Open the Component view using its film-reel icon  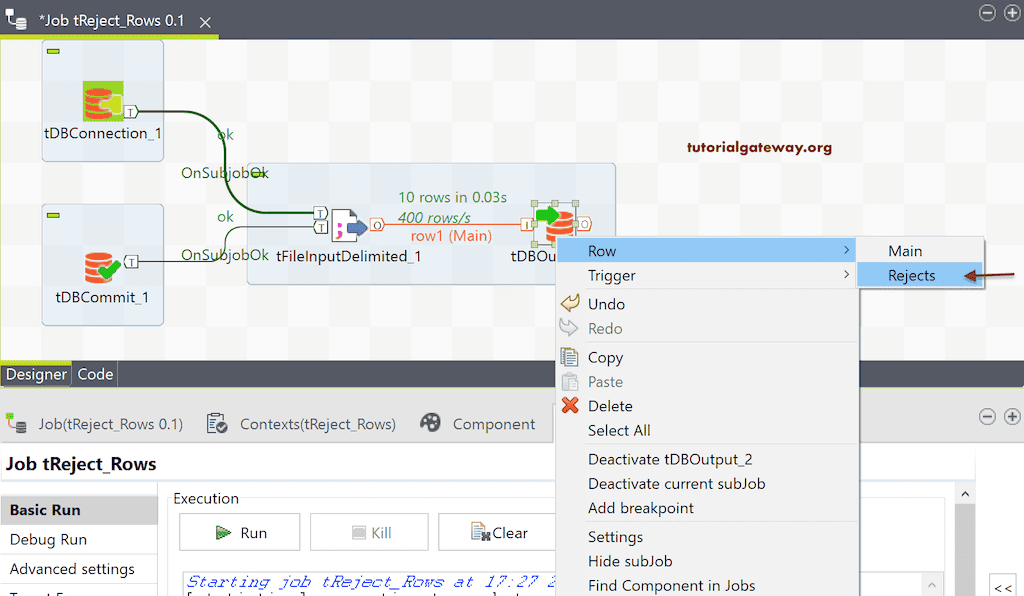pos(430,423)
